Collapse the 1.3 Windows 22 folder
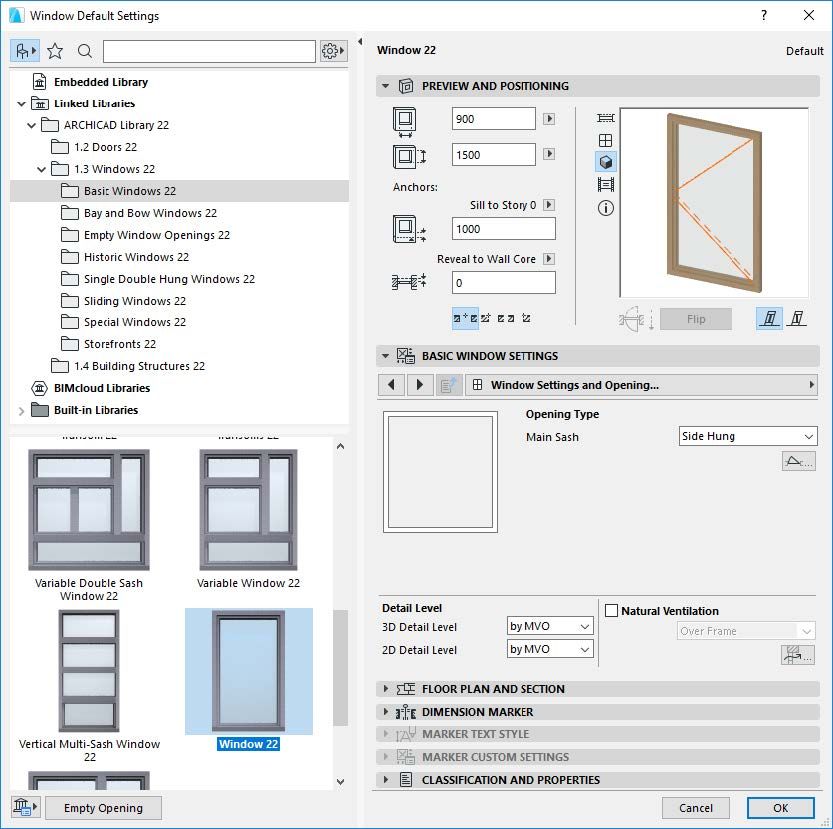 click(41, 170)
